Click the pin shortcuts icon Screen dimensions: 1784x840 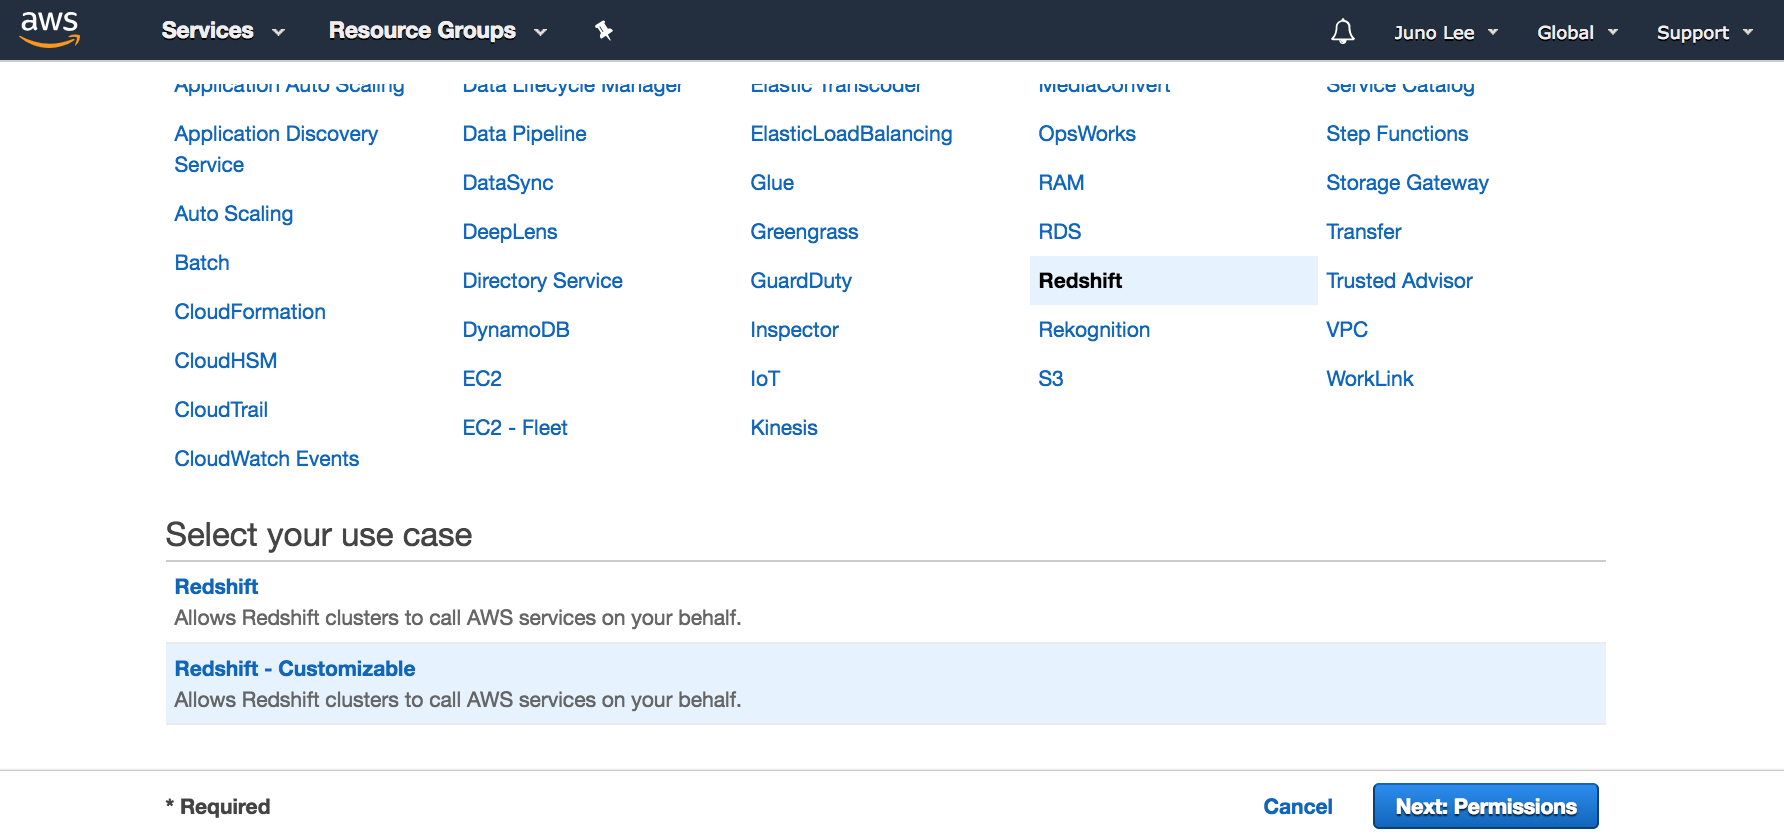[x=604, y=31]
